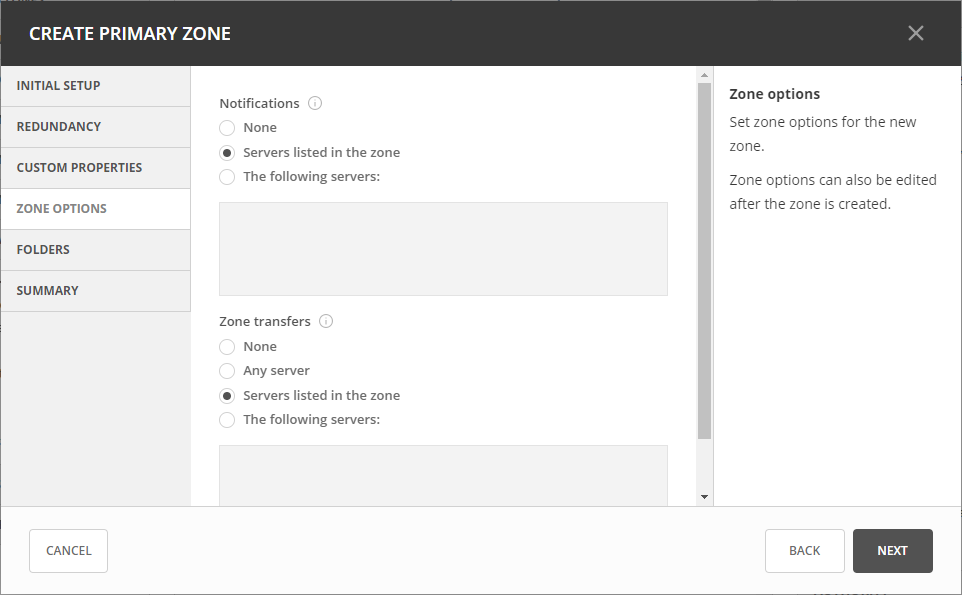Select None under Zone transfers
Image resolution: width=962 pixels, height=595 pixels.
pyautogui.click(x=227, y=347)
